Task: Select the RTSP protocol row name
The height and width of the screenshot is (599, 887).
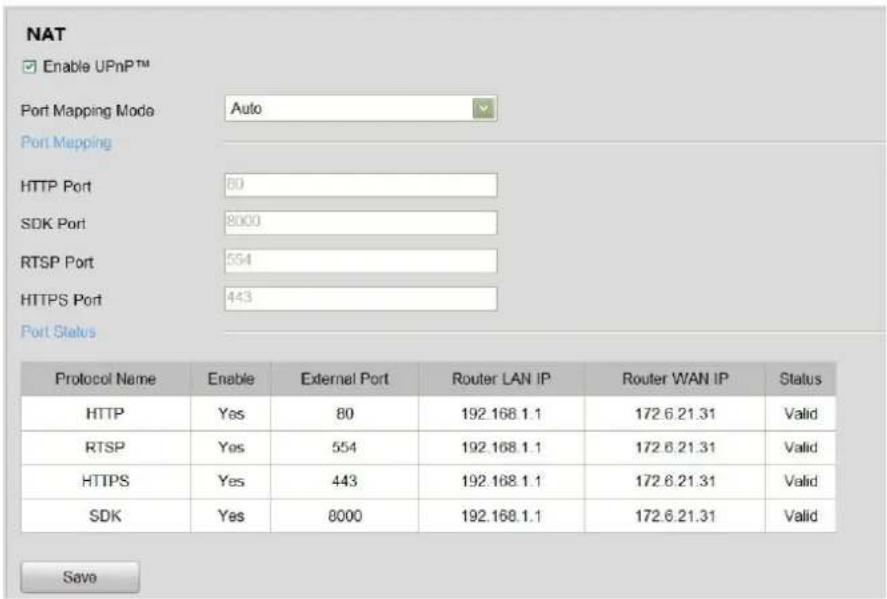Action: [105, 447]
